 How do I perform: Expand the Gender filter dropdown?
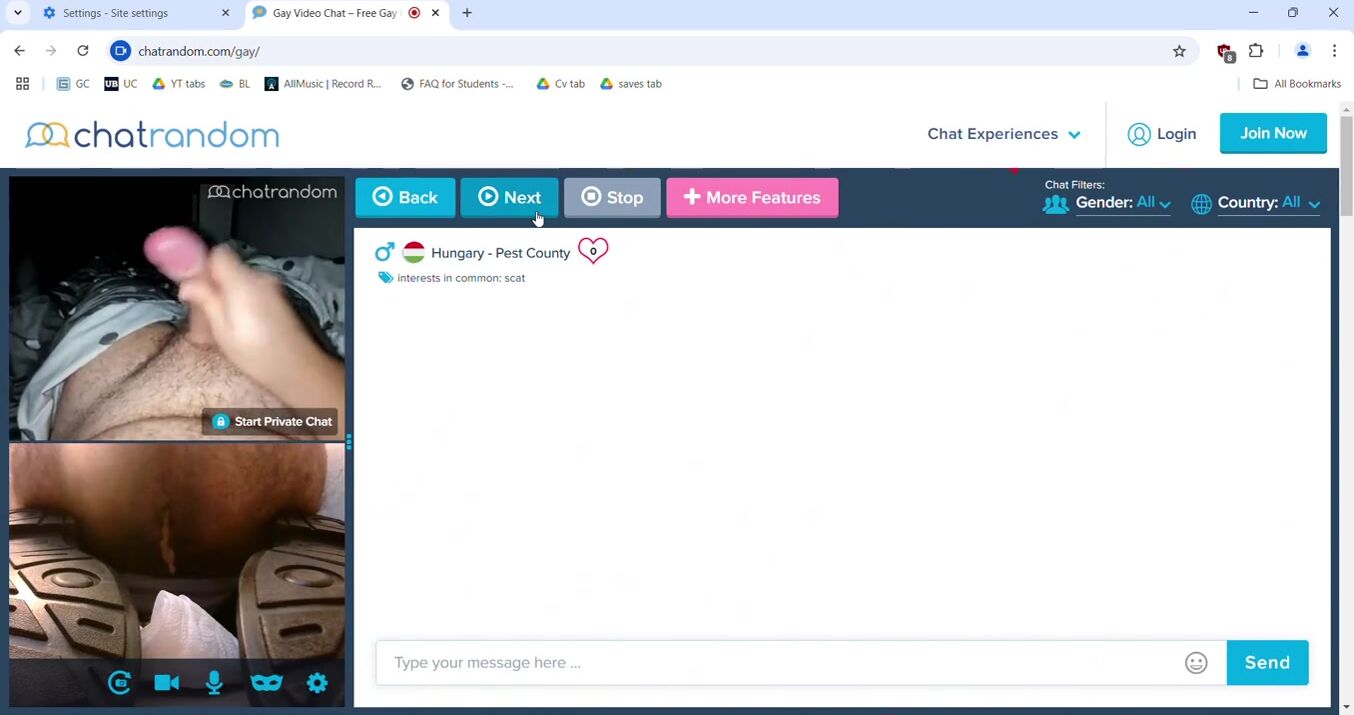pos(1123,203)
